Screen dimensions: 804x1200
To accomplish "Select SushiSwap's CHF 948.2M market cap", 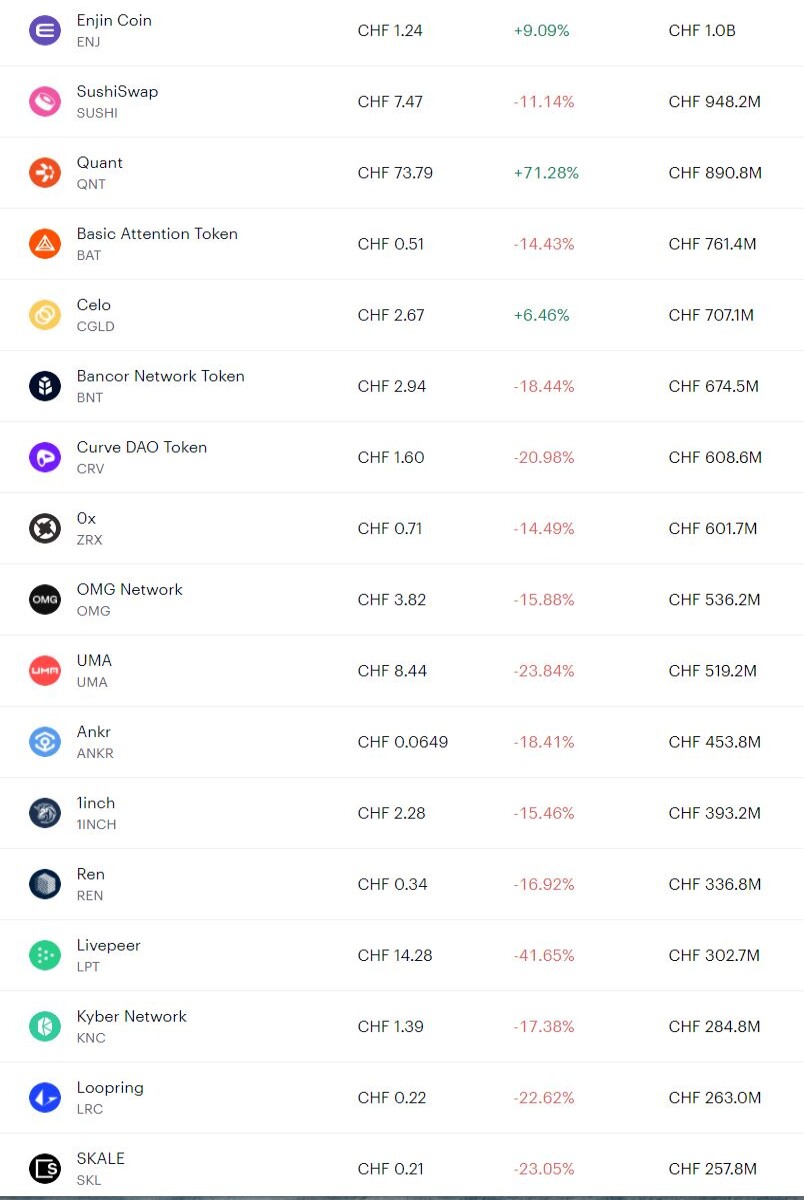I will (x=715, y=102).
